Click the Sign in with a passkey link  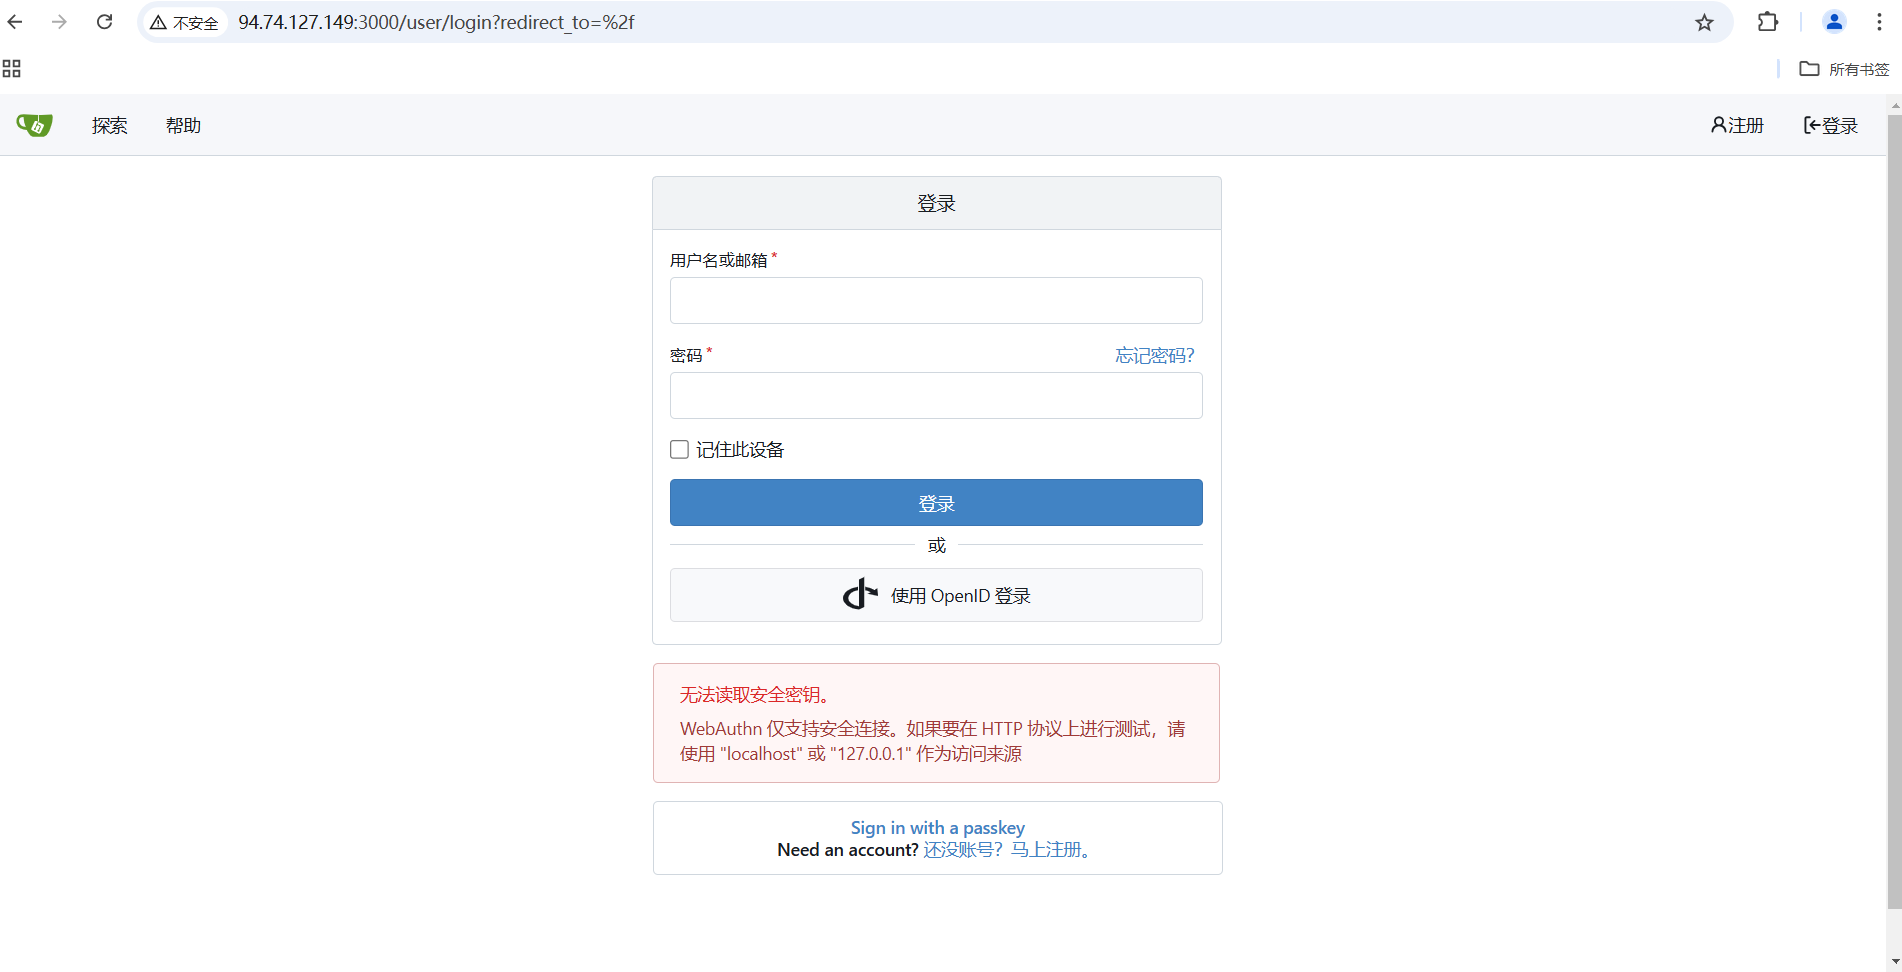click(x=936, y=827)
